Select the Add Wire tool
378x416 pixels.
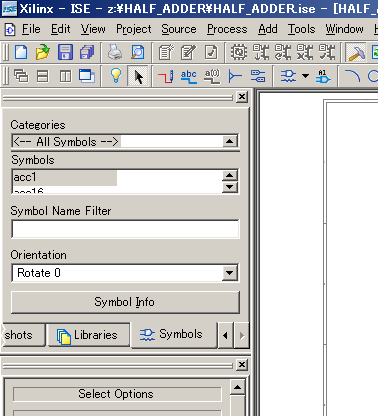(166, 76)
